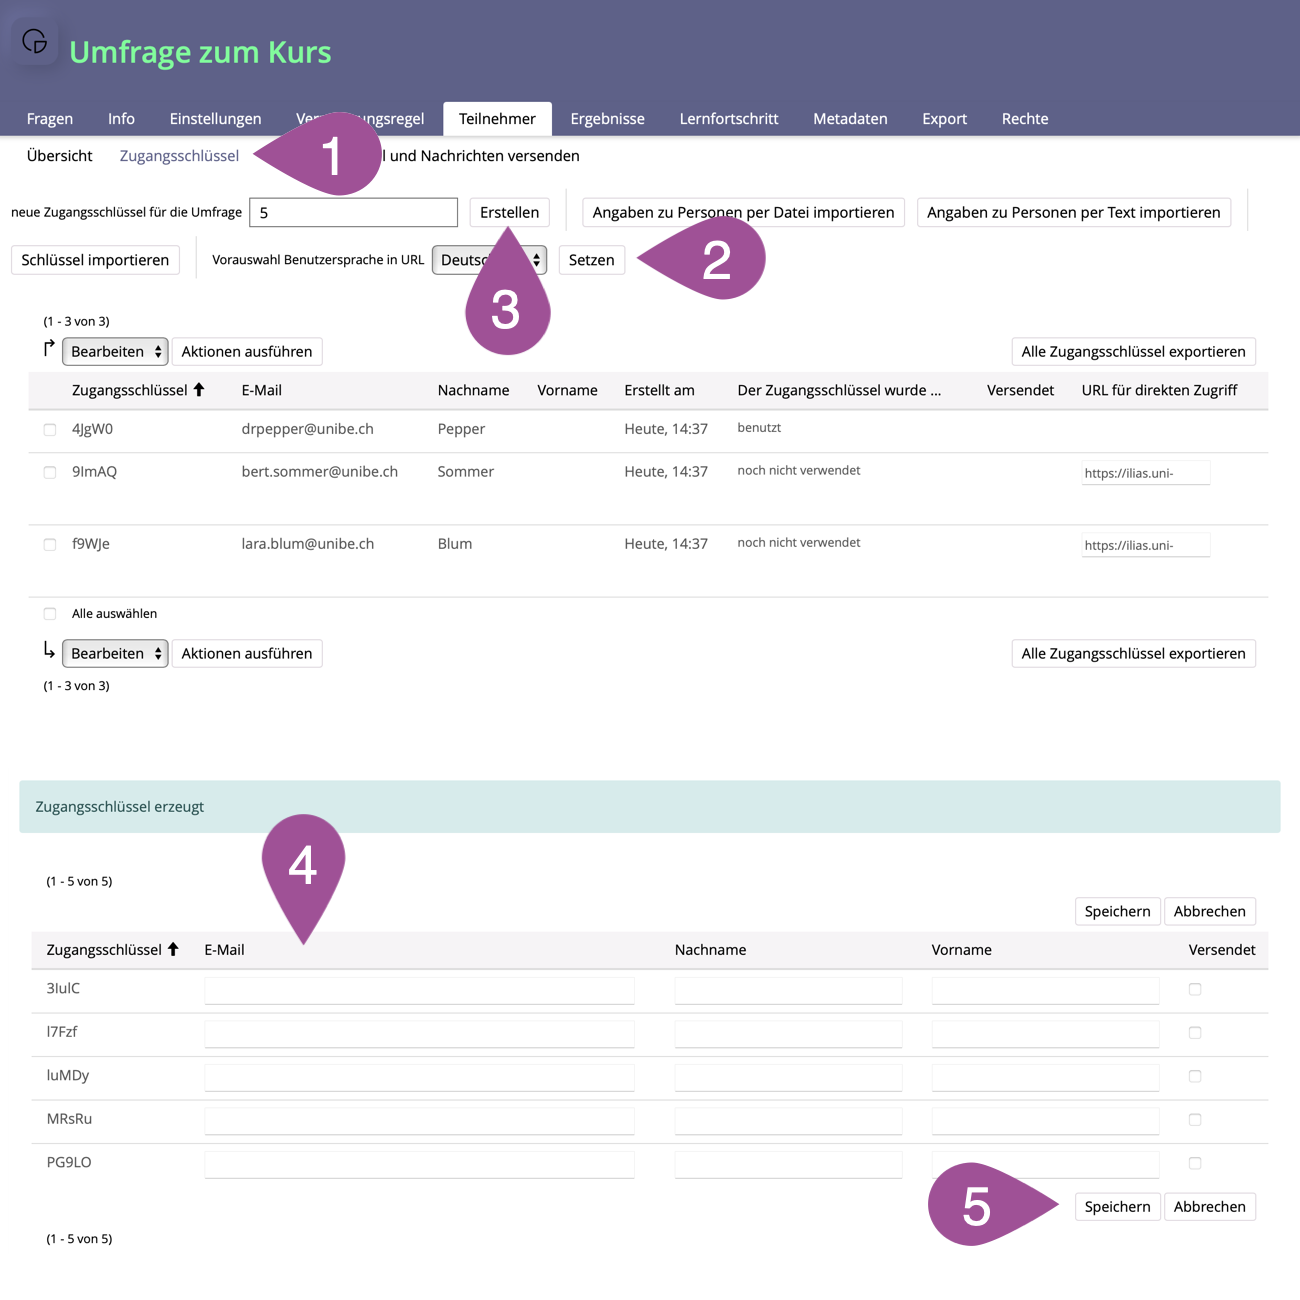Go to the Übersicht sub-tab
1300x1300 pixels.
[x=59, y=156]
